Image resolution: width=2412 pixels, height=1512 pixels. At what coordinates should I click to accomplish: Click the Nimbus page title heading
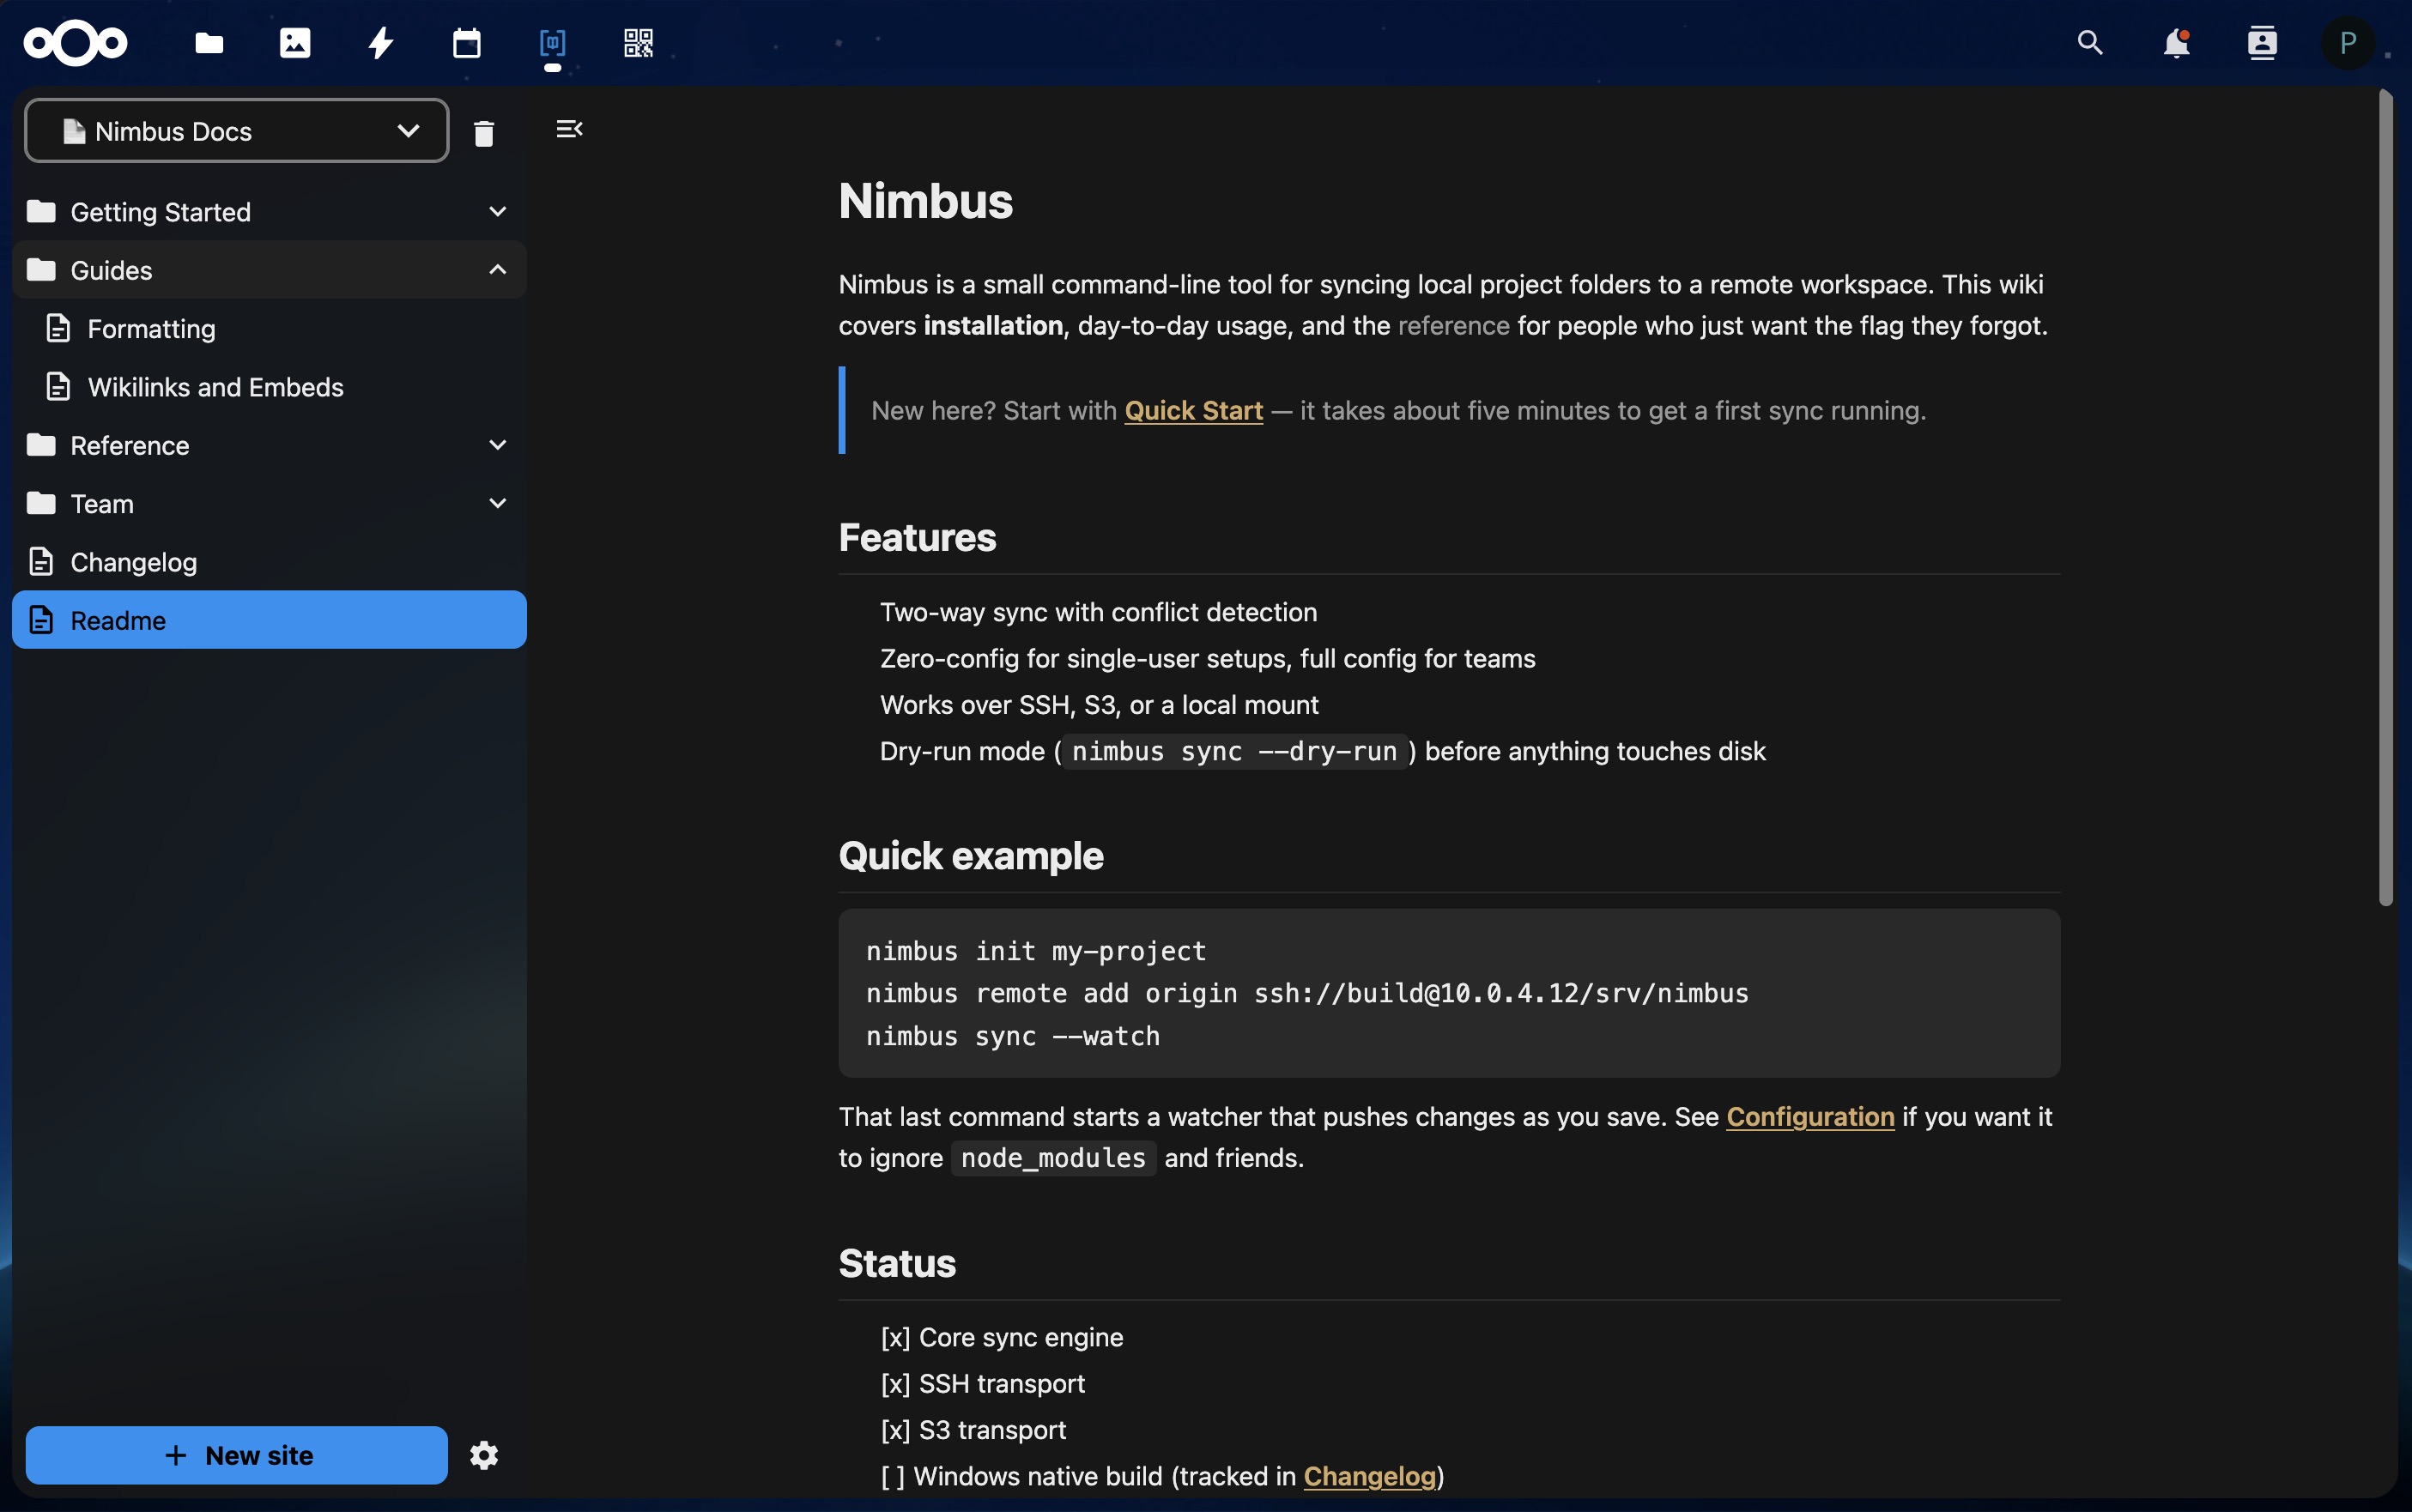[926, 200]
